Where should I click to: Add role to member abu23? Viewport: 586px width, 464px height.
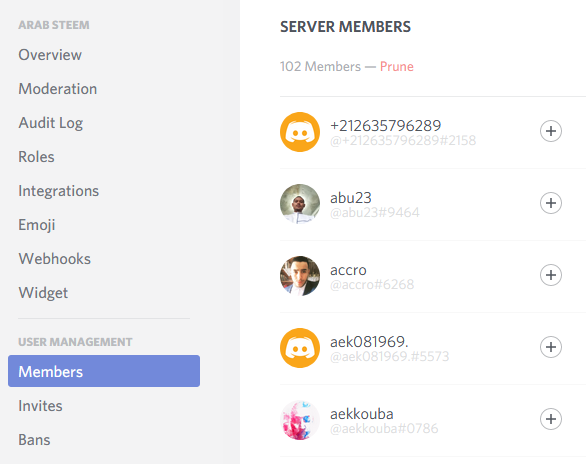(x=550, y=203)
